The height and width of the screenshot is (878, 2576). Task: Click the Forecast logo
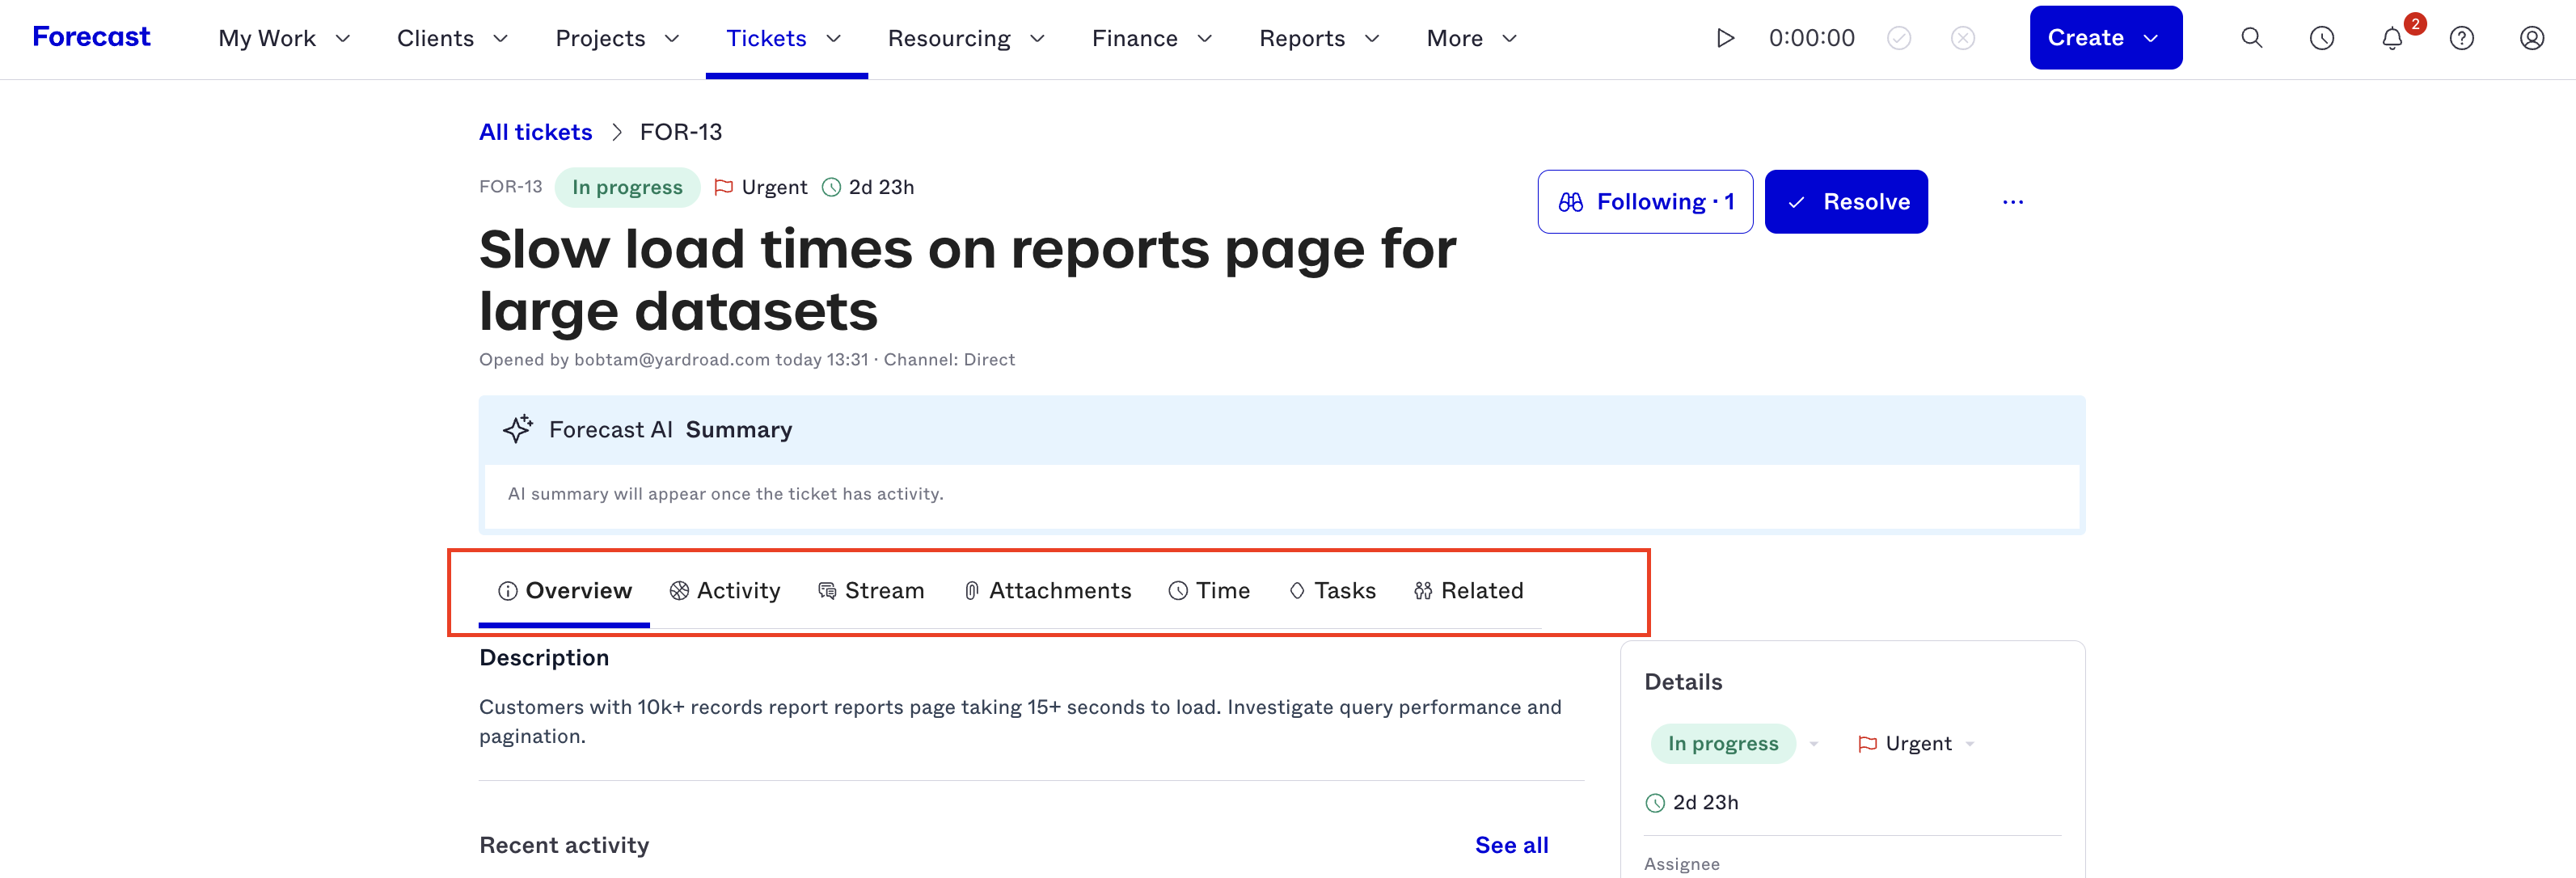point(91,37)
